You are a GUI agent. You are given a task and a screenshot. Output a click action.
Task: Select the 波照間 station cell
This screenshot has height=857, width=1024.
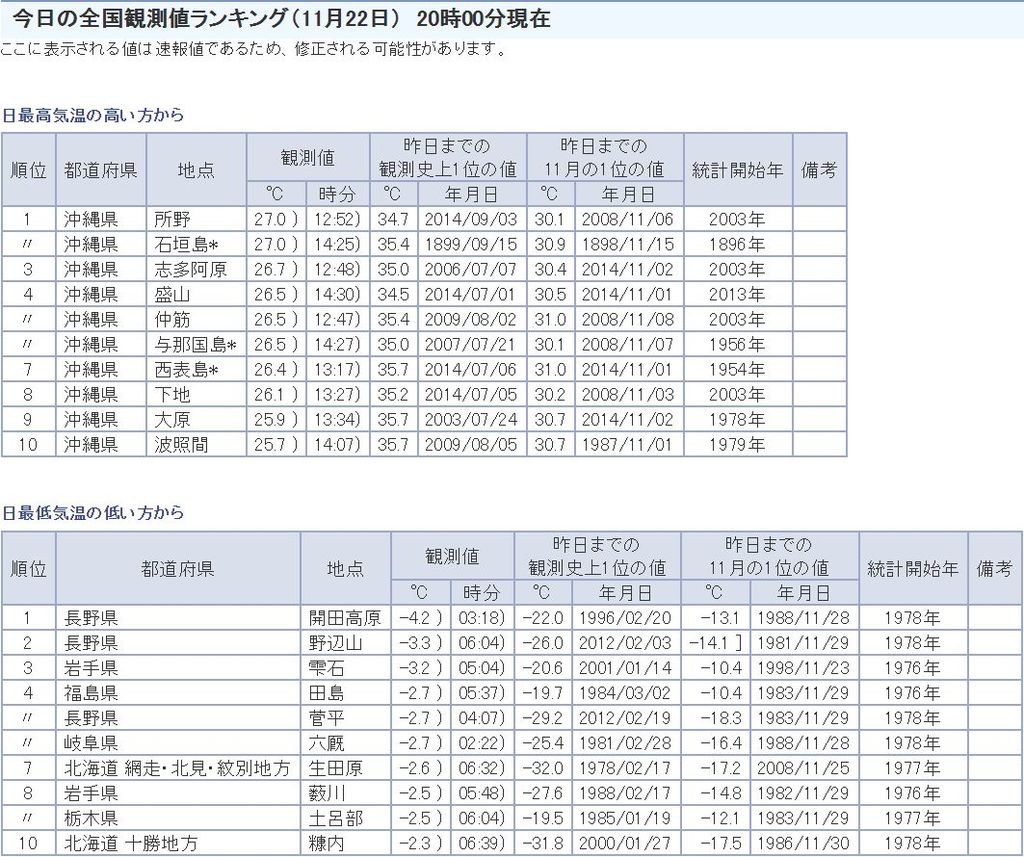point(197,445)
